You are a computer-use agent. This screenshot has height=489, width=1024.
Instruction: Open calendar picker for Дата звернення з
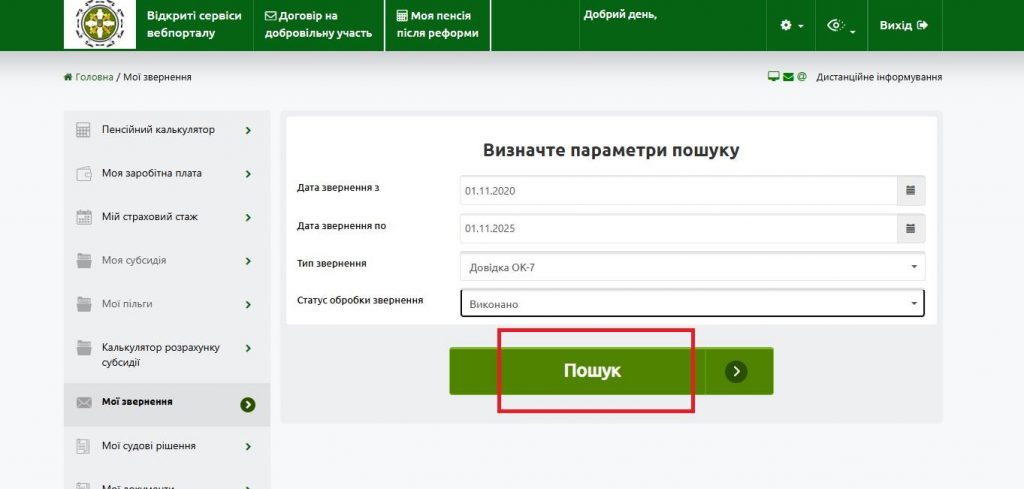pyautogui.click(x=911, y=191)
